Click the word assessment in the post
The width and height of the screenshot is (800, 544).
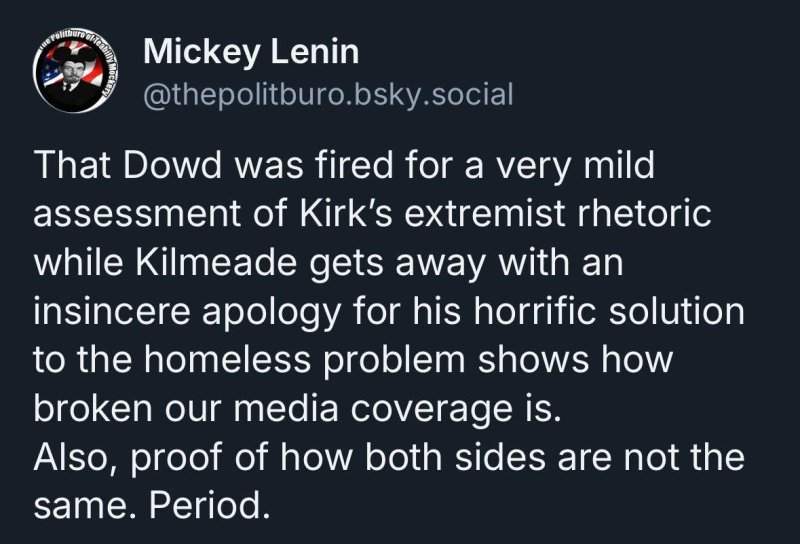137,213
